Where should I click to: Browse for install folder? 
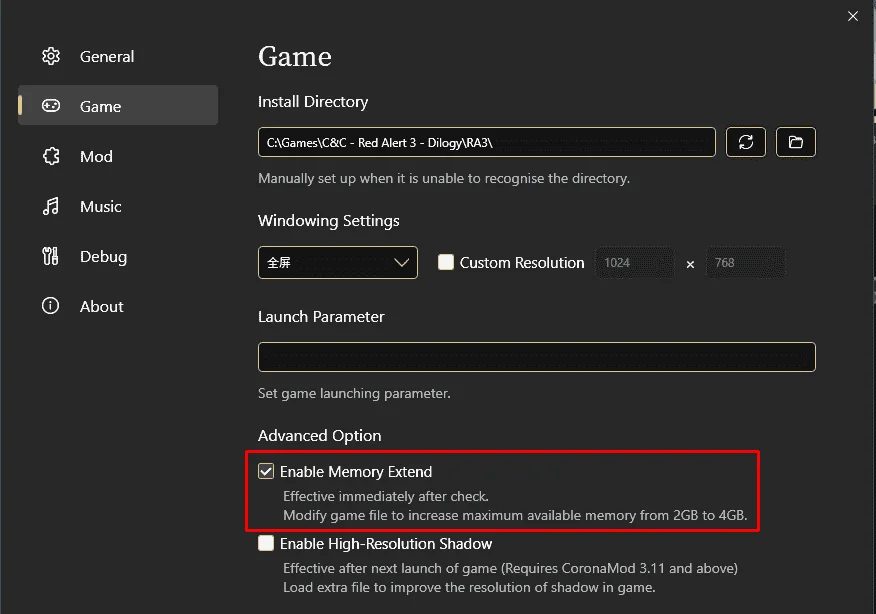pos(796,142)
